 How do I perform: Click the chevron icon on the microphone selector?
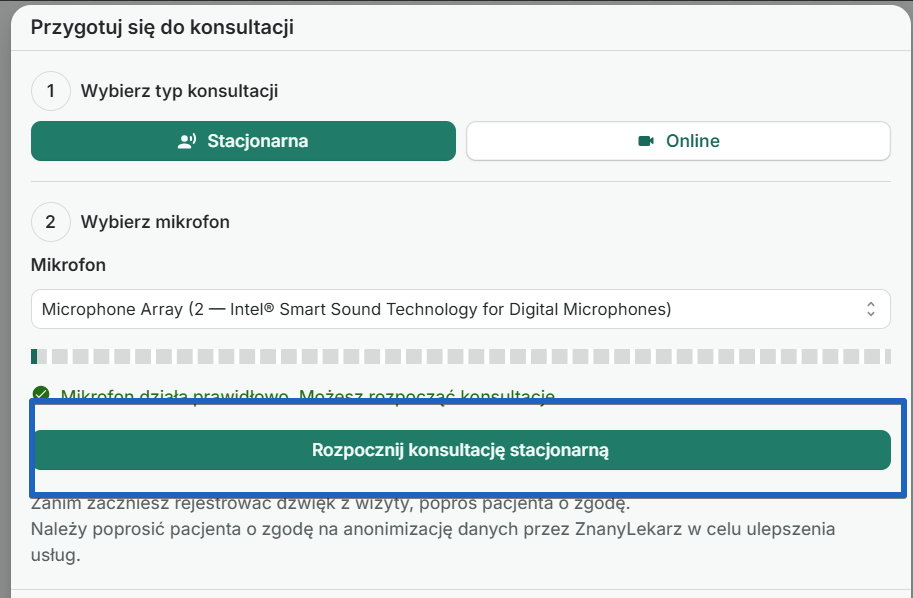coord(873,308)
